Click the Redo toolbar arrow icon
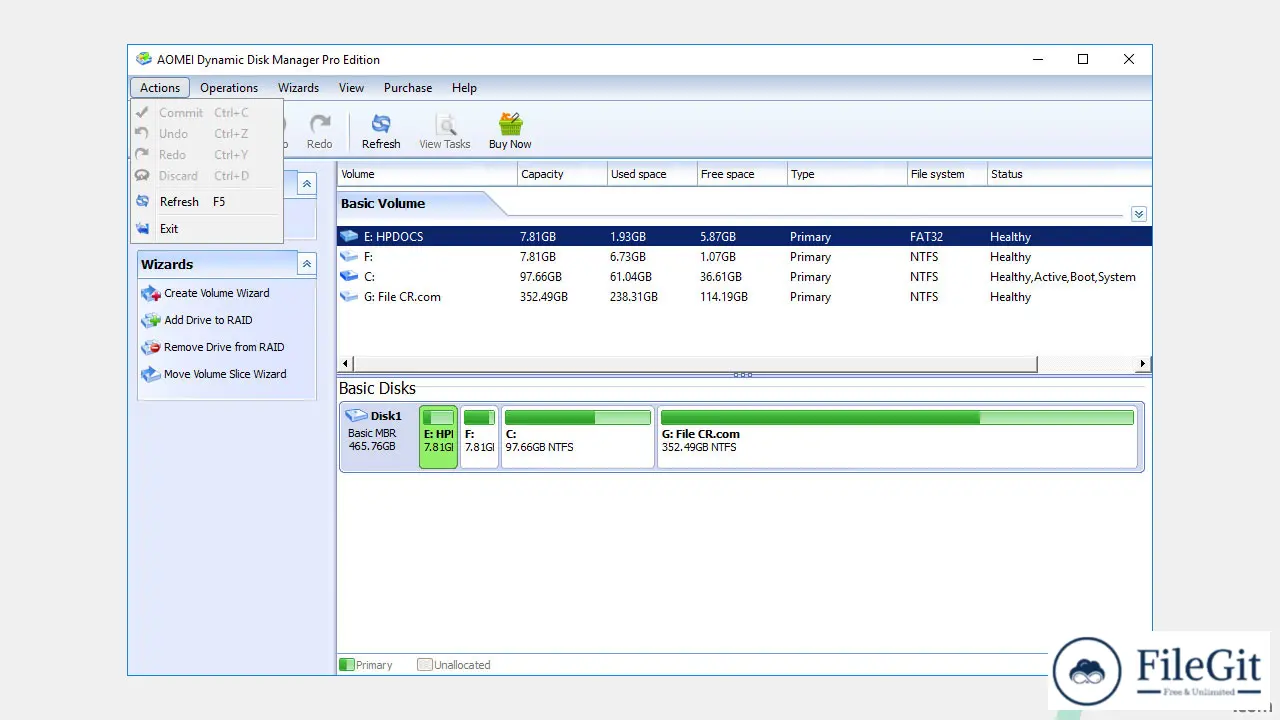This screenshot has height=720, width=1280. (320, 124)
